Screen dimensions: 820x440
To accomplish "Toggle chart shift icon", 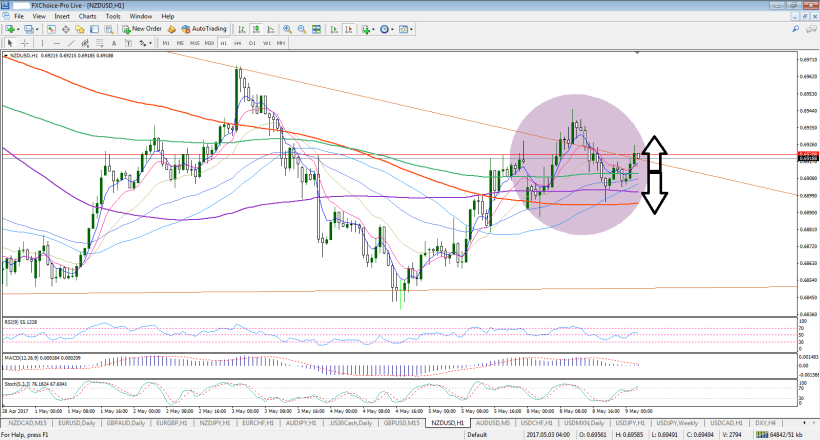I will pos(348,29).
